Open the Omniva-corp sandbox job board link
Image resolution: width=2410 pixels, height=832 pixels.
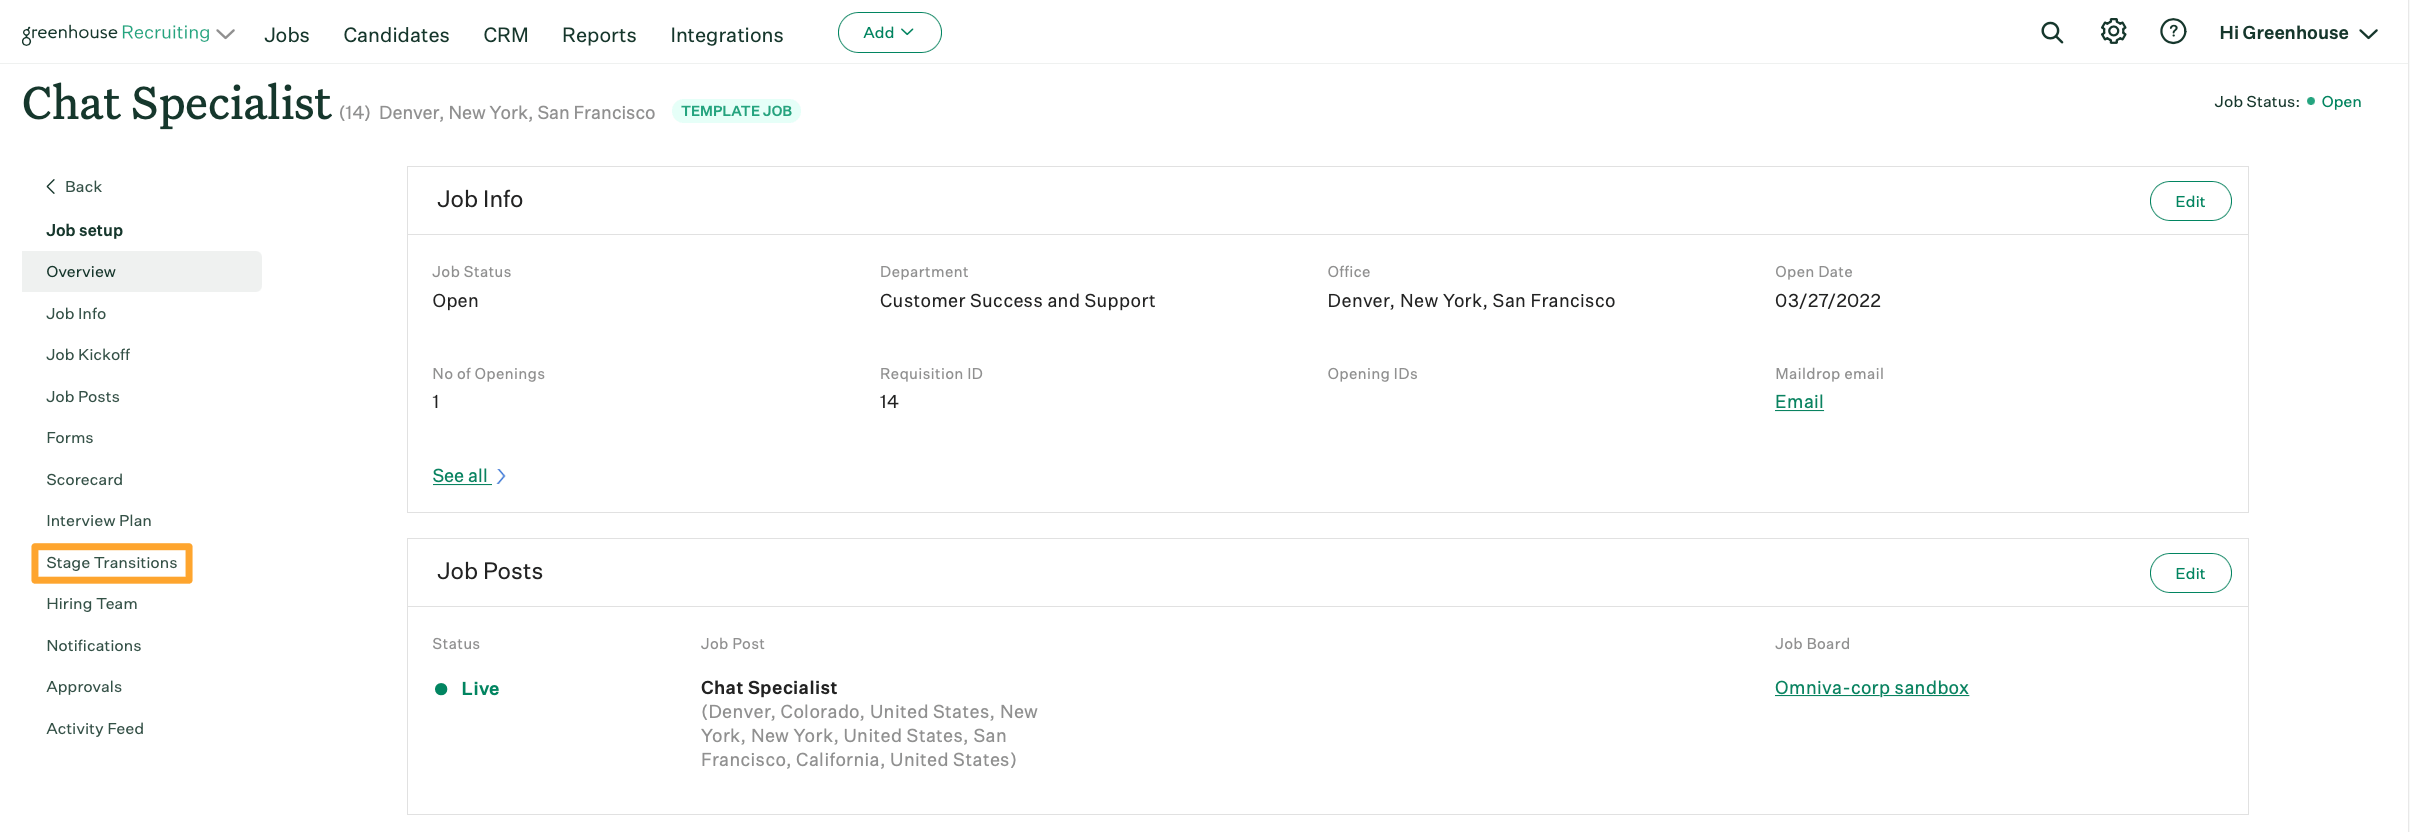1871,688
